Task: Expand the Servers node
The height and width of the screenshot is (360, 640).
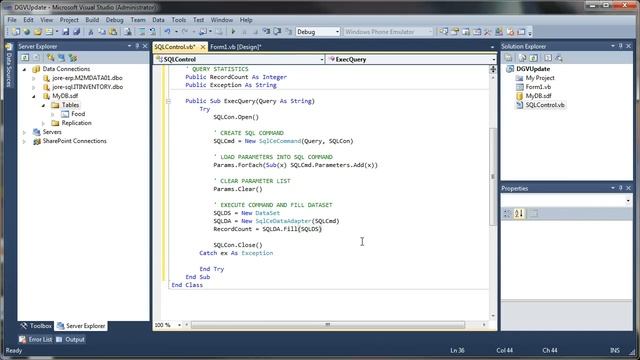Action: coord(24,132)
